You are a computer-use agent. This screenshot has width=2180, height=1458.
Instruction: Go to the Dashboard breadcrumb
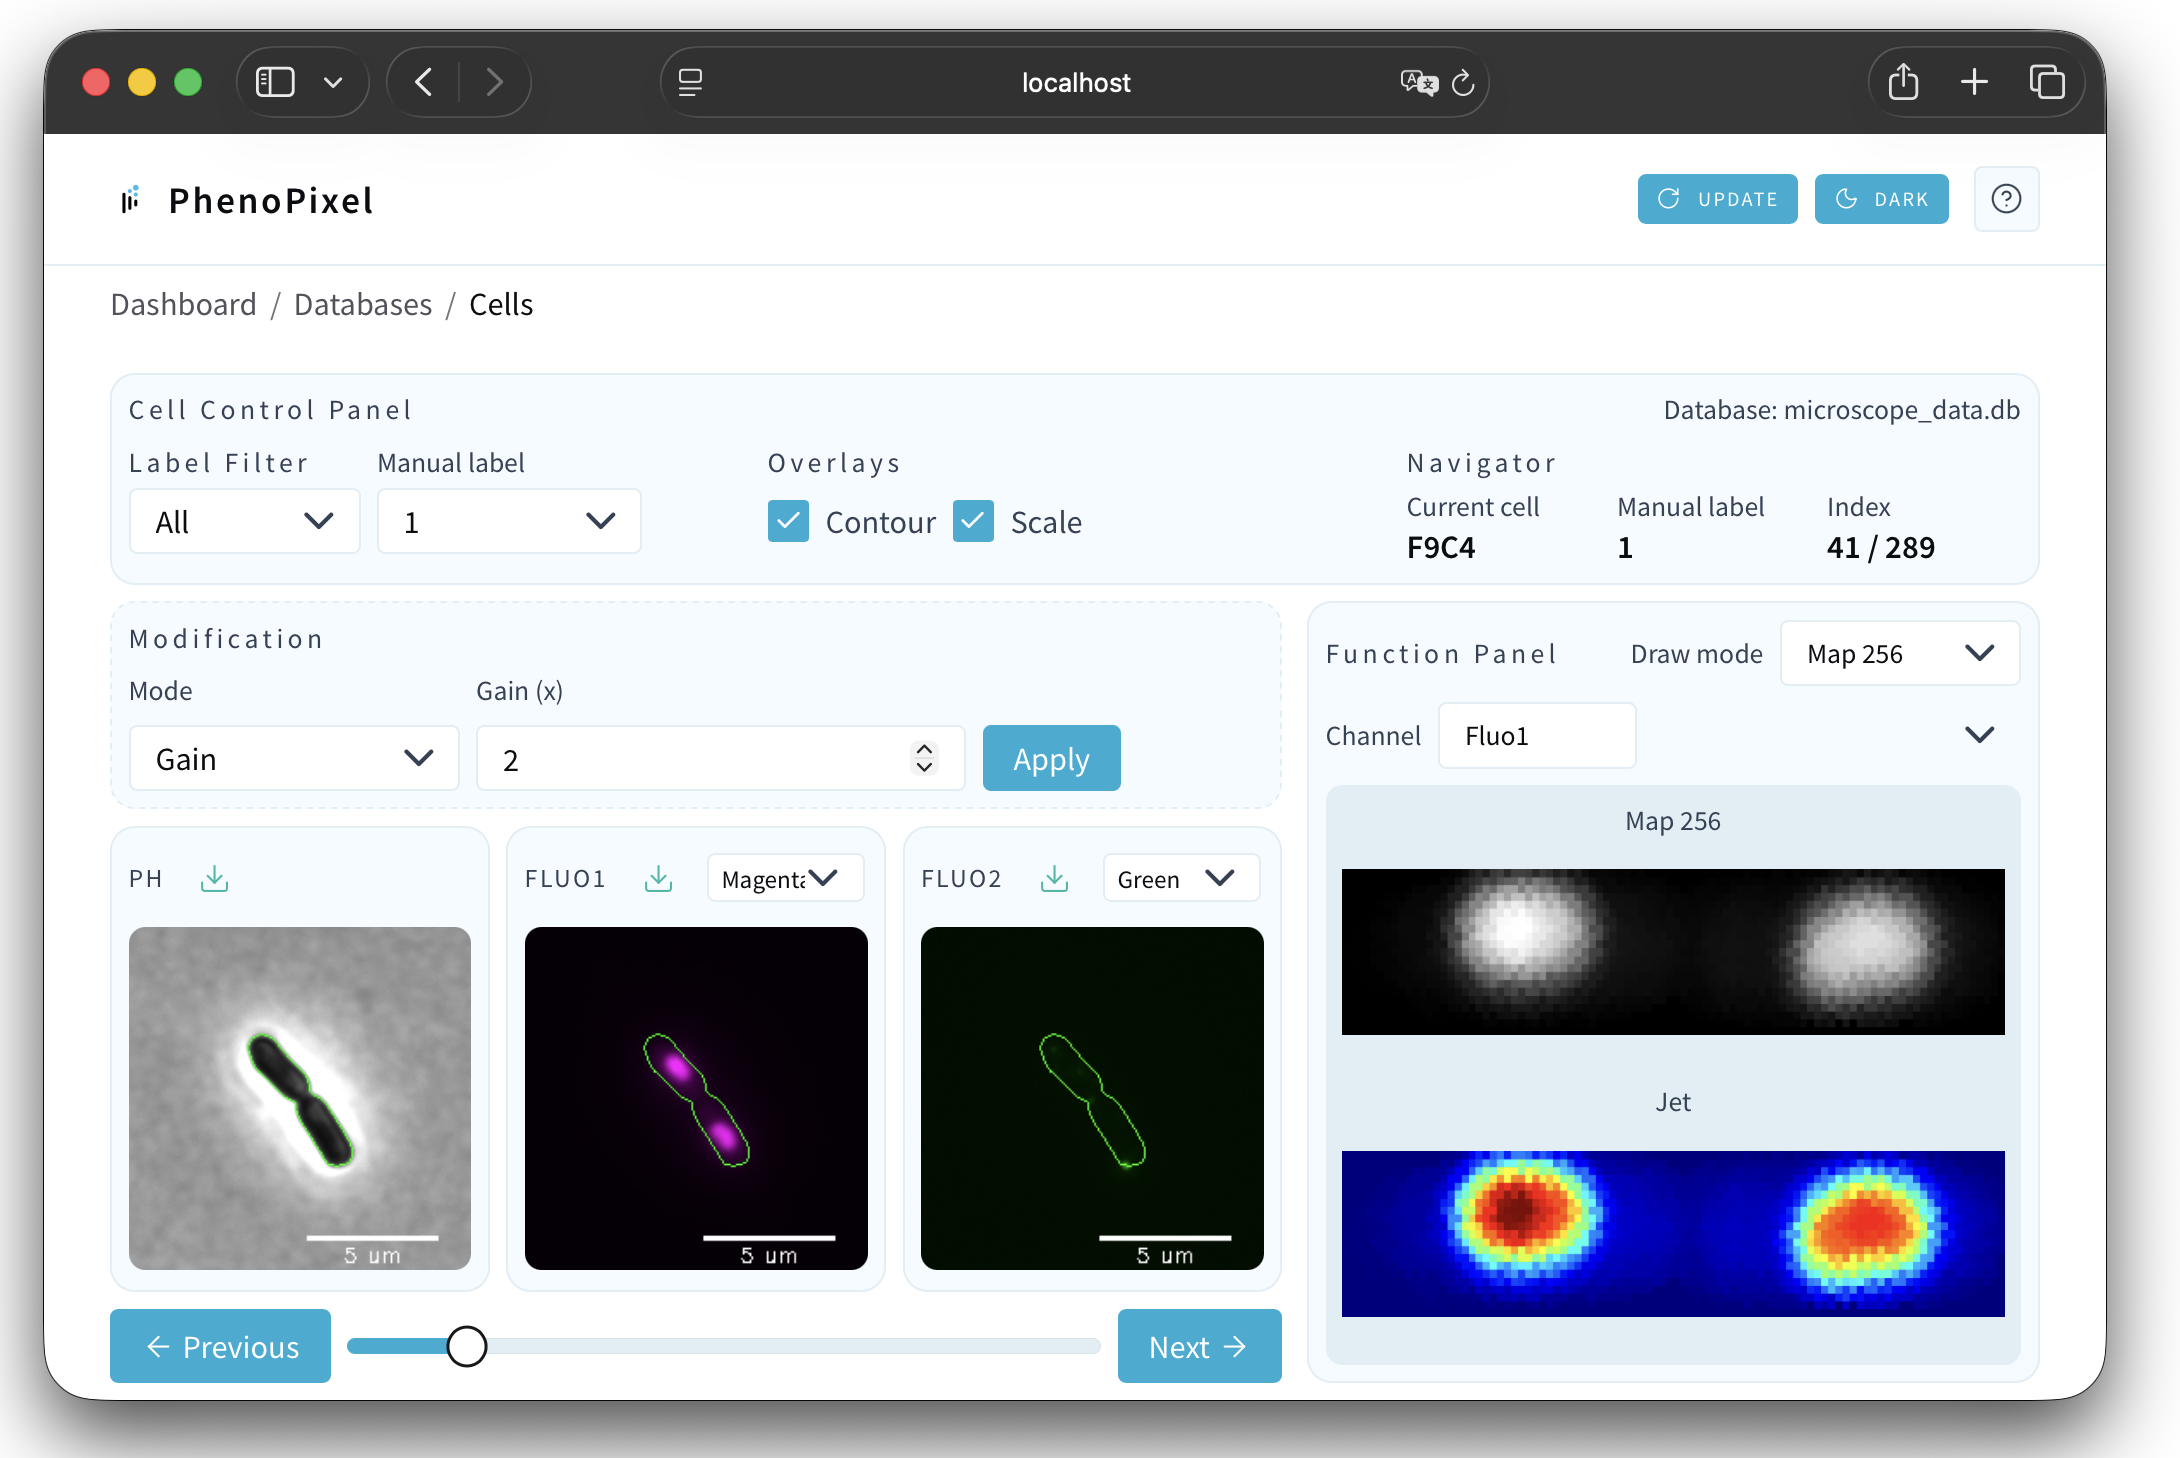pos(184,304)
